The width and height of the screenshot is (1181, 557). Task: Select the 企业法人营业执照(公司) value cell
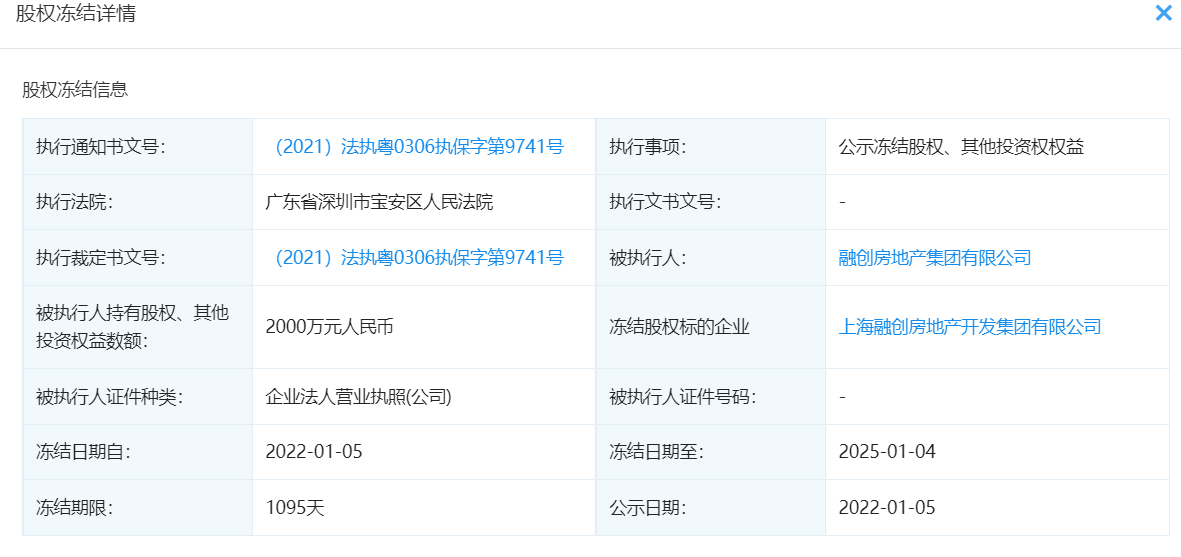pos(358,396)
